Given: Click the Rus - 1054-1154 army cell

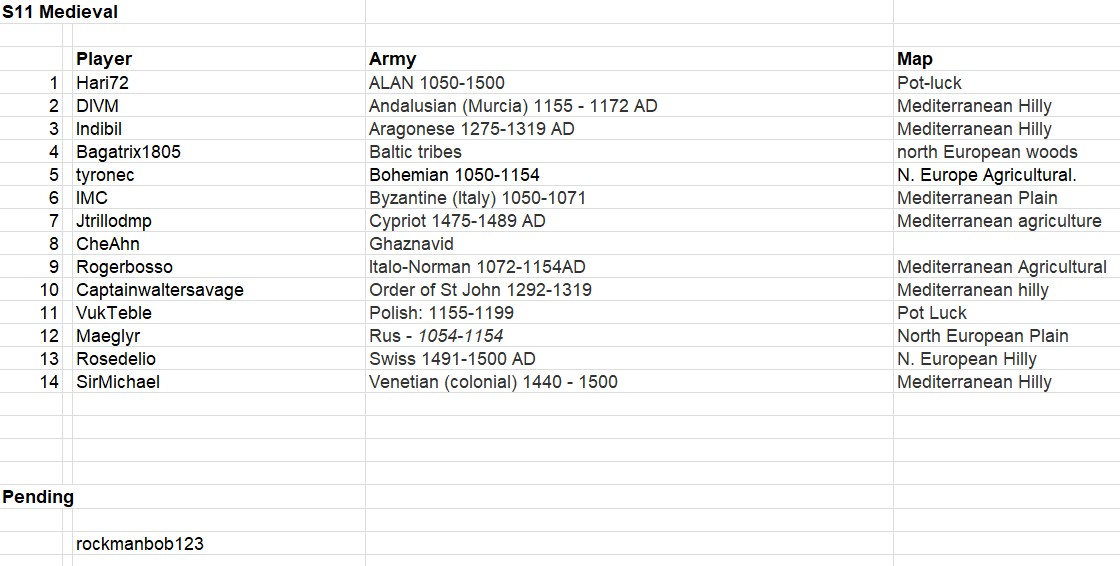Looking at the screenshot, I should [629, 336].
